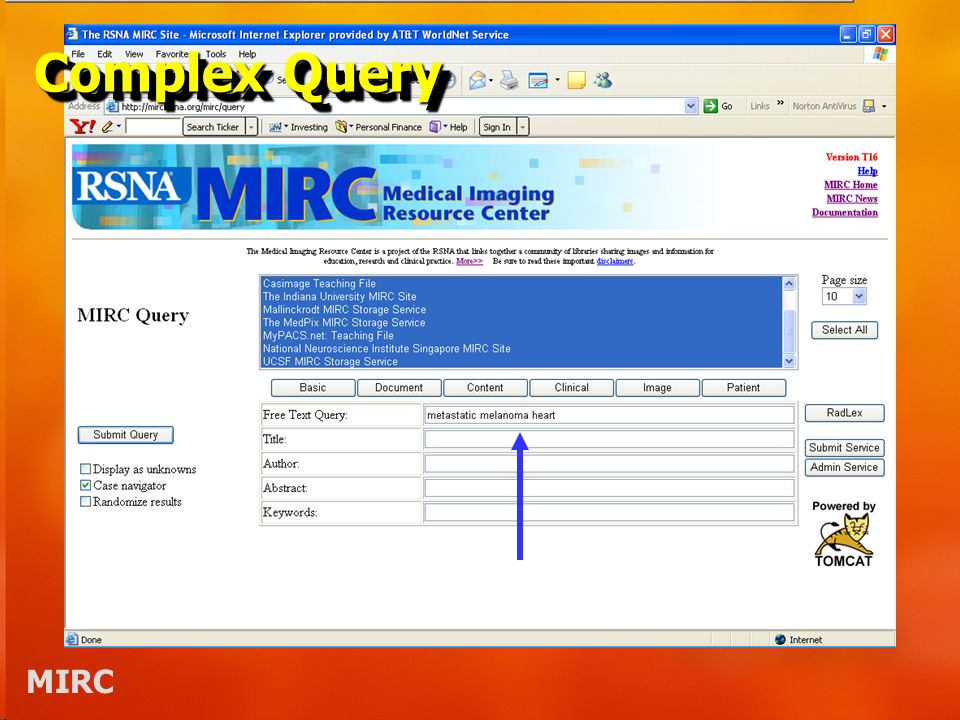Open the File menu

tap(78, 54)
